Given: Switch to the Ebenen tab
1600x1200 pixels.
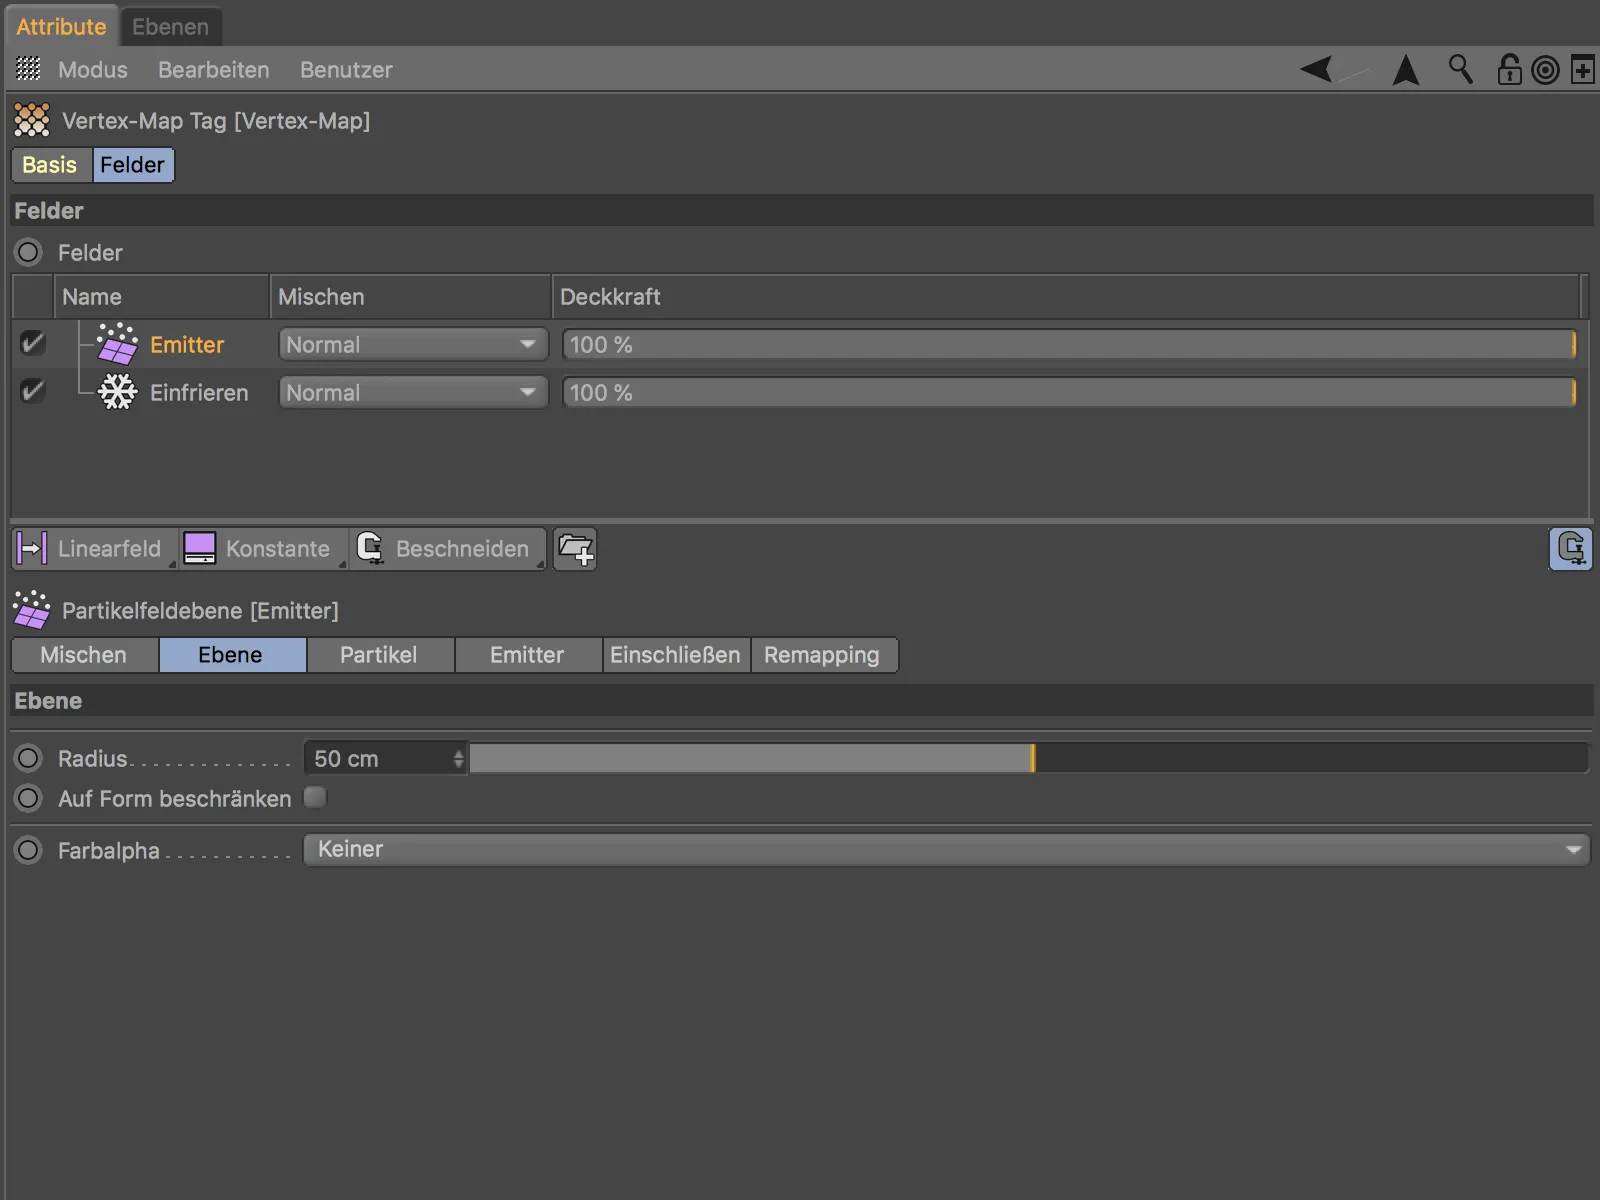Looking at the screenshot, I should pyautogui.click(x=170, y=26).
